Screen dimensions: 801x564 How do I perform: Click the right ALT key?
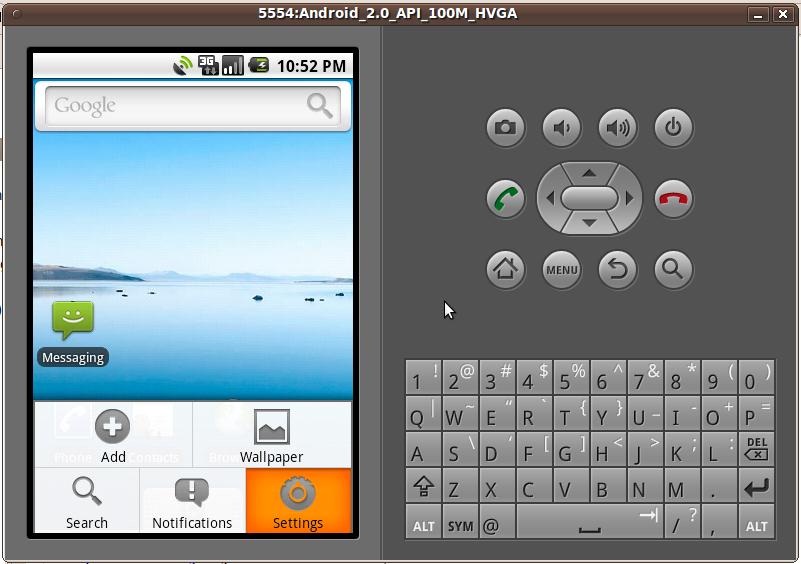tap(757, 522)
